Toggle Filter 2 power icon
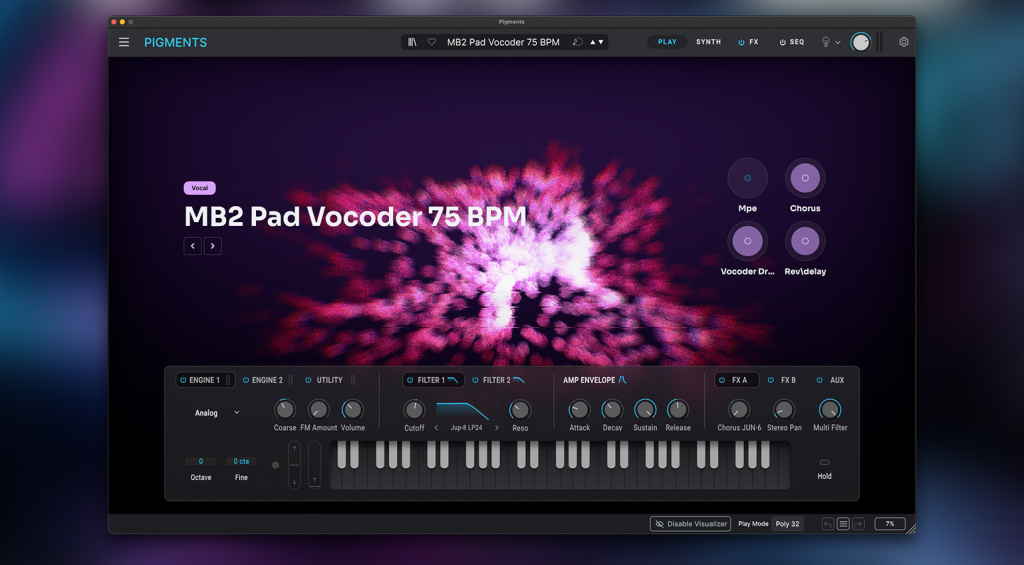The image size is (1024, 565). click(x=475, y=380)
